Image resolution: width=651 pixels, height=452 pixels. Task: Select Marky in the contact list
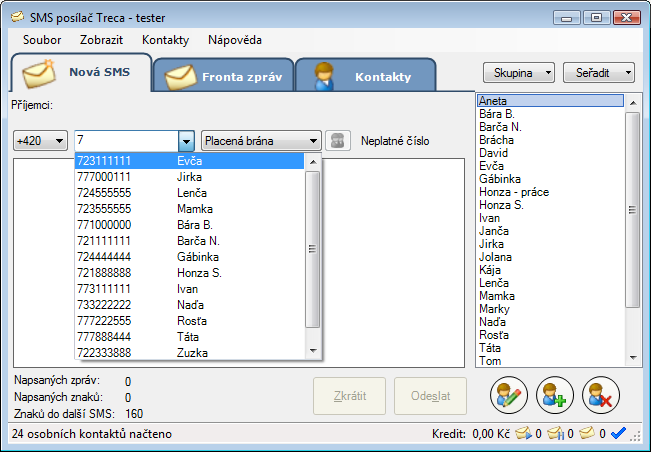(x=551, y=309)
